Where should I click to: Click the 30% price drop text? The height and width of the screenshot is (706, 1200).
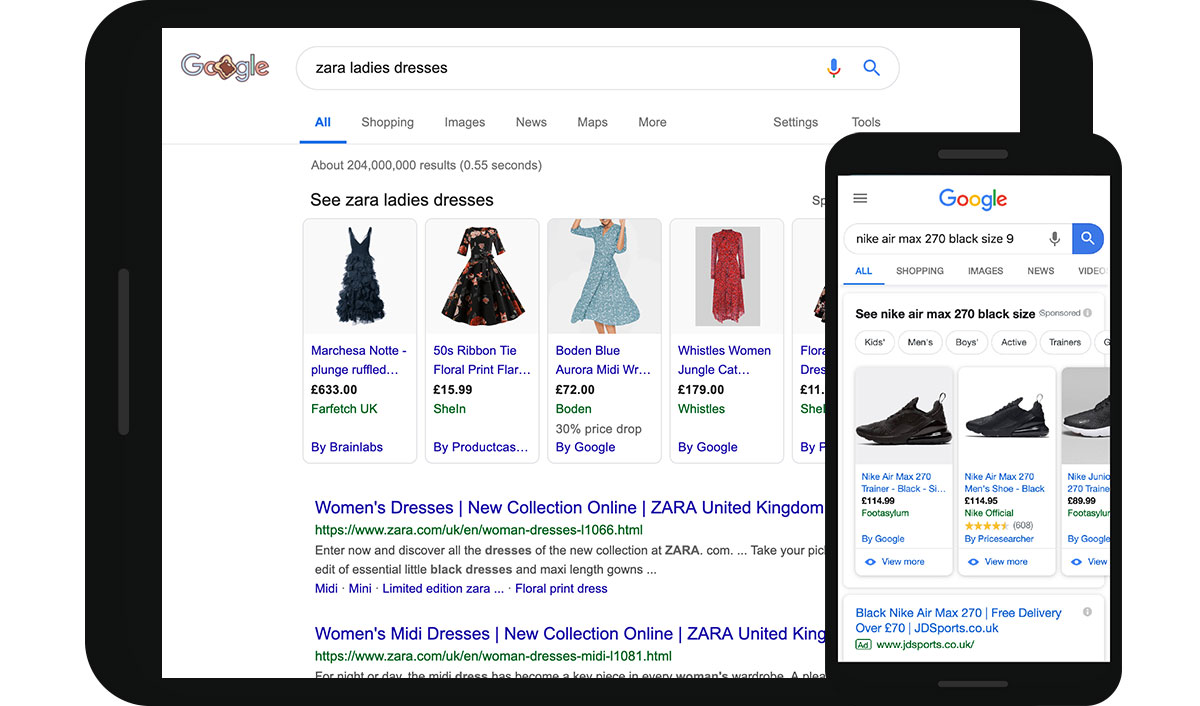(599, 428)
